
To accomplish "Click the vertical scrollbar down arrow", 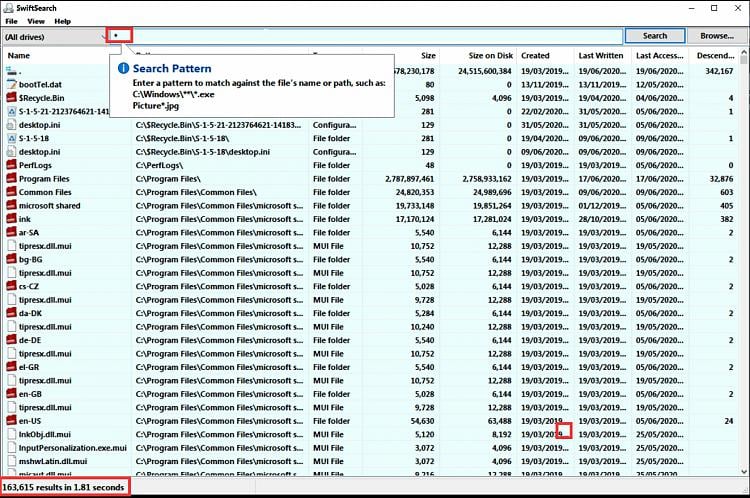I will tap(744, 472).
